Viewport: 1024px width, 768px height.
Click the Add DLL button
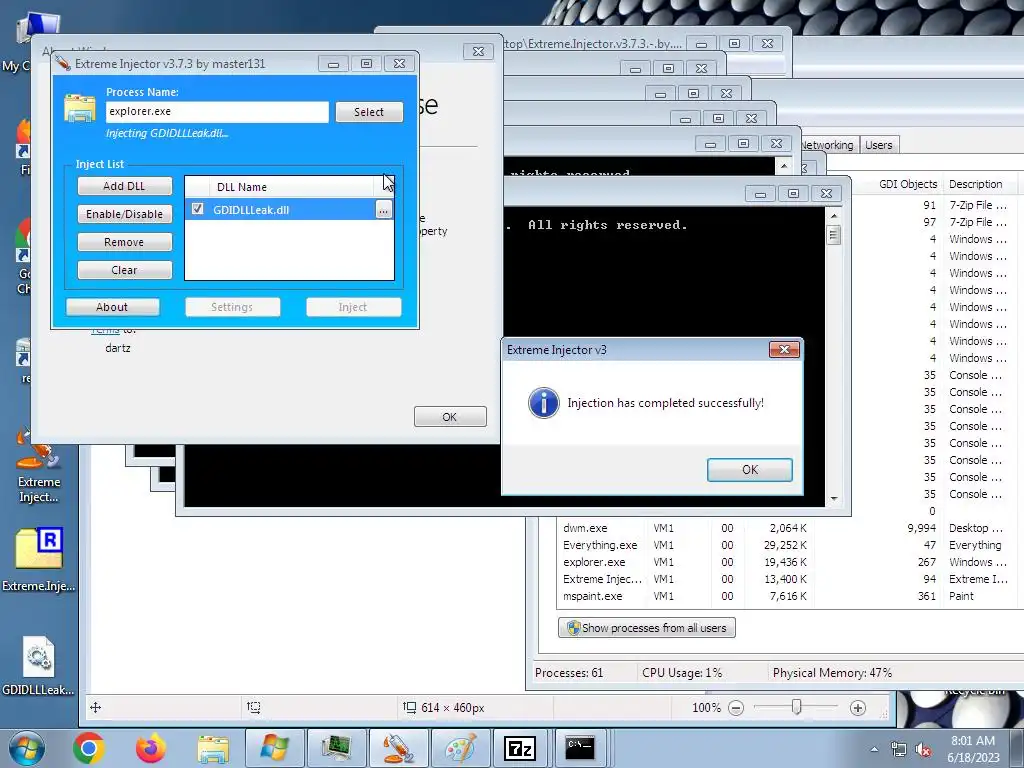[124, 186]
